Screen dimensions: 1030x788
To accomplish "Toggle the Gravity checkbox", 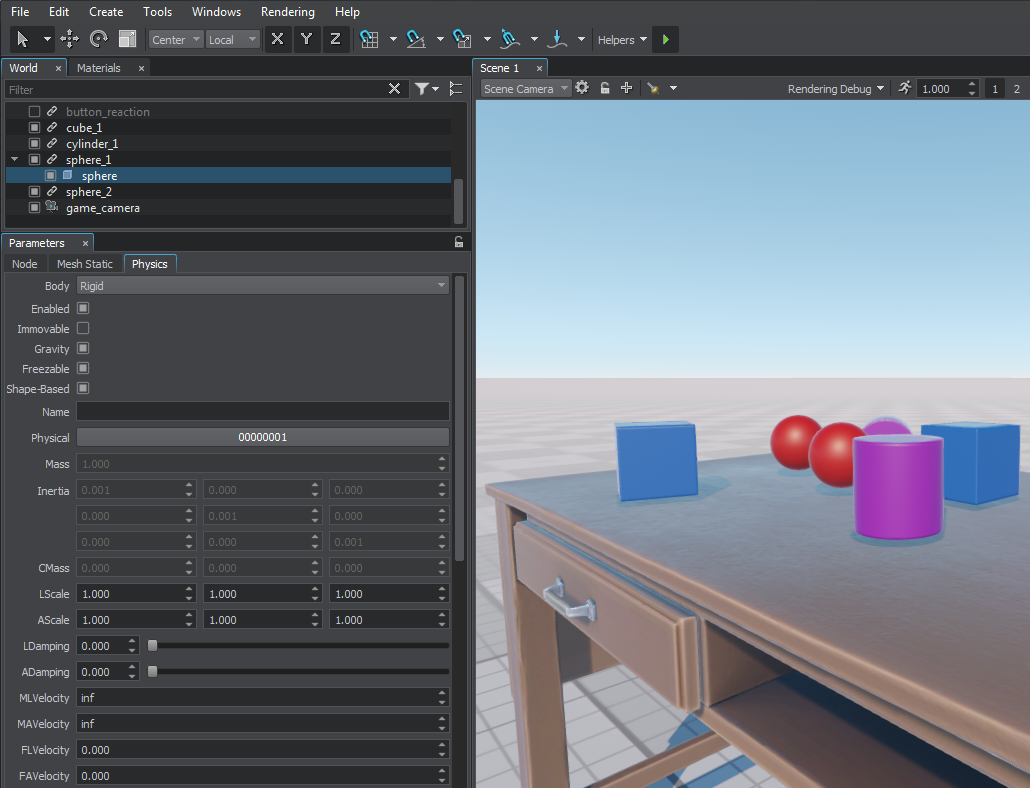I will pos(83,348).
